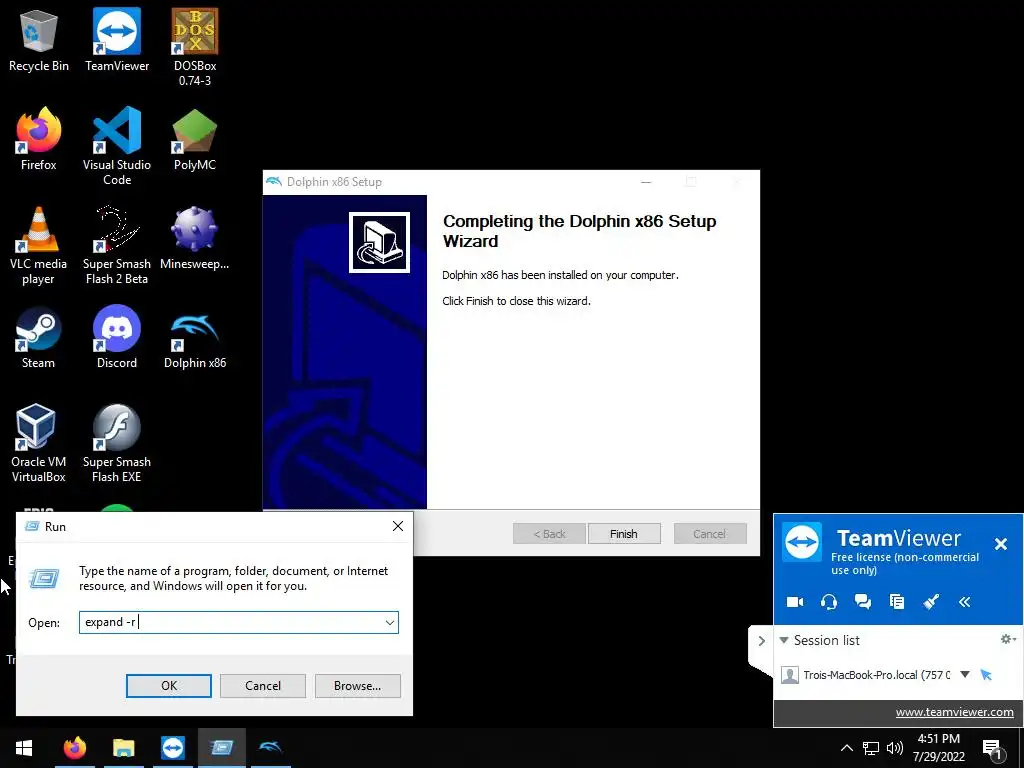Open dropdown arrow next to Trois-MacBook-Pro.local session
This screenshot has height=768, width=1024.
pos(965,674)
